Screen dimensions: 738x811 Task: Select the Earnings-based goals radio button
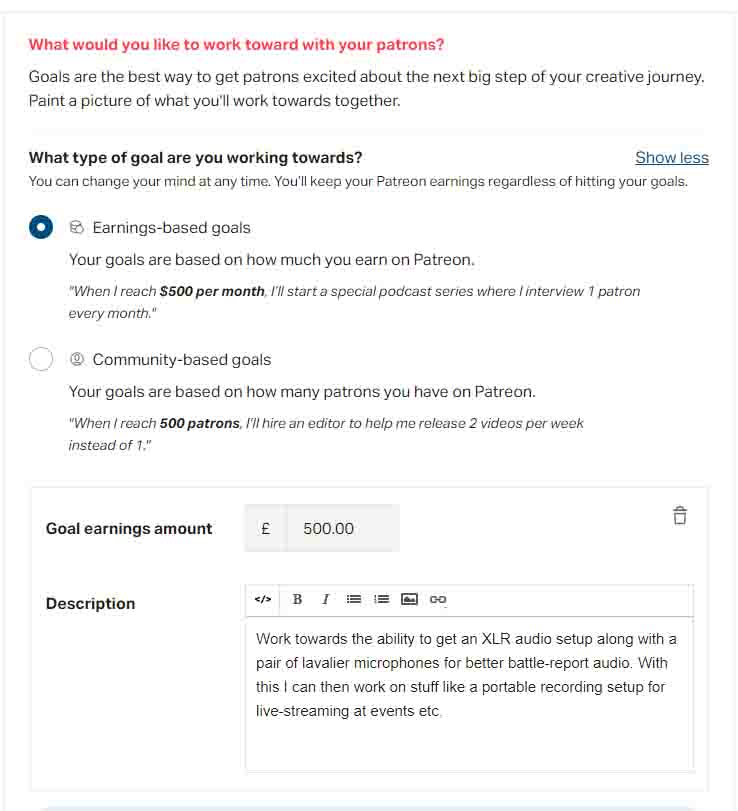(x=41, y=228)
